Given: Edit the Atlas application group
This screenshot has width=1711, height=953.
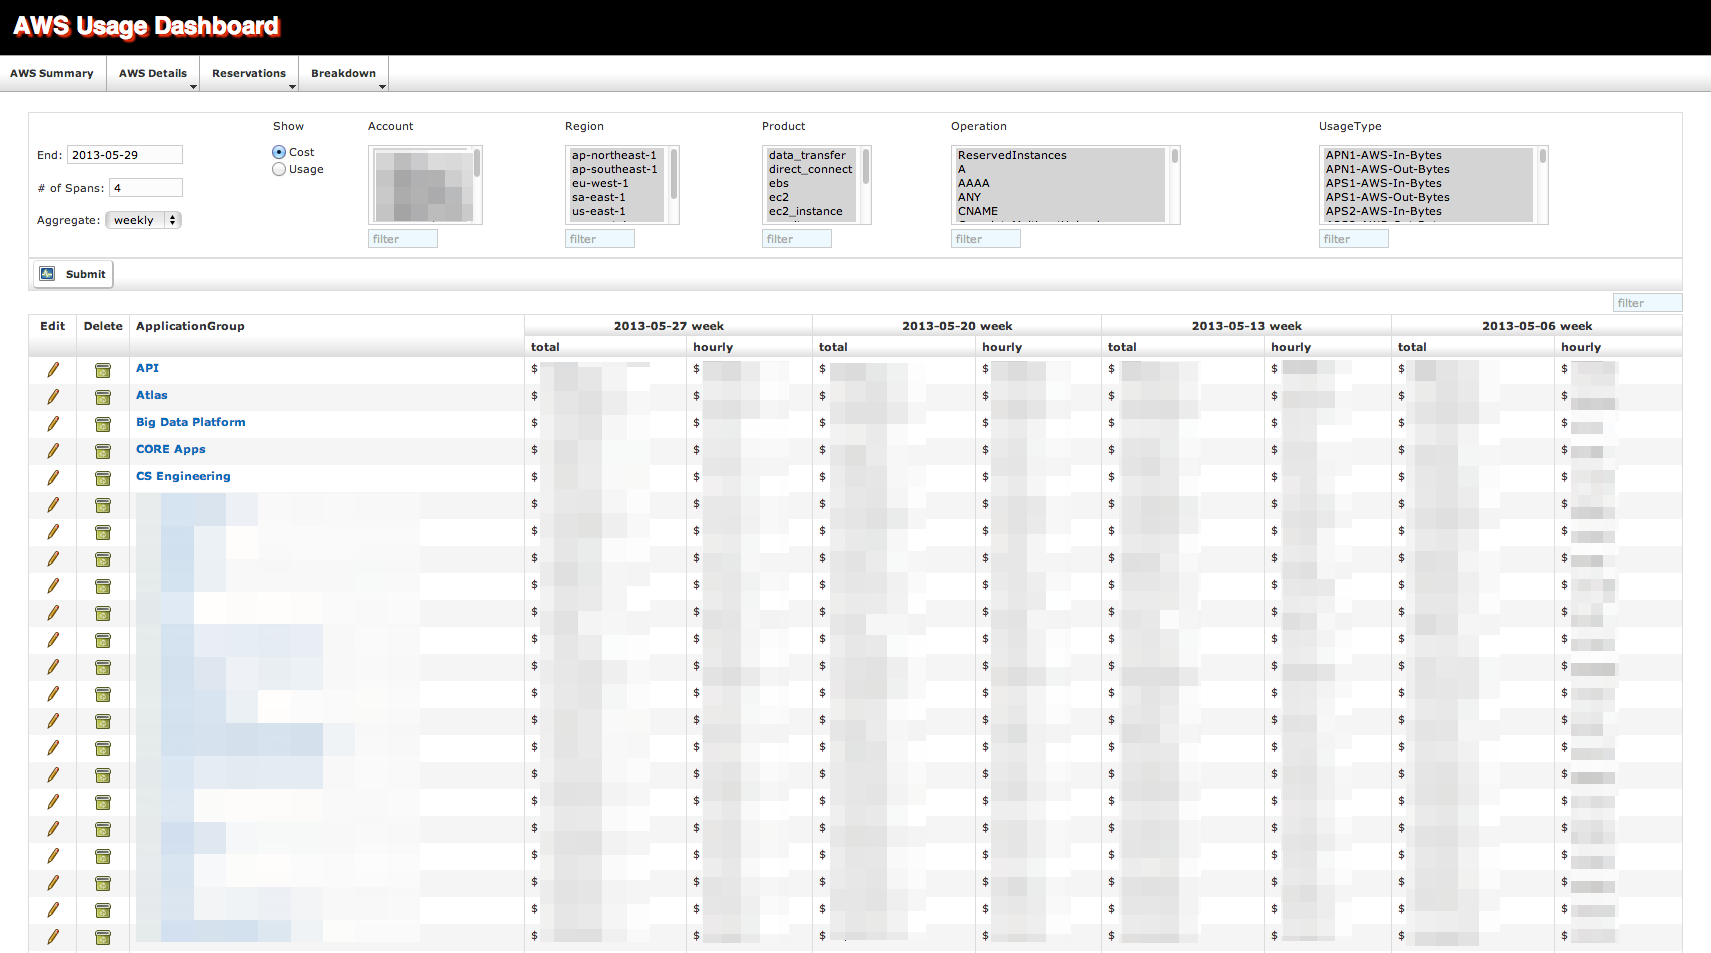Looking at the screenshot, I should (53, 397).
